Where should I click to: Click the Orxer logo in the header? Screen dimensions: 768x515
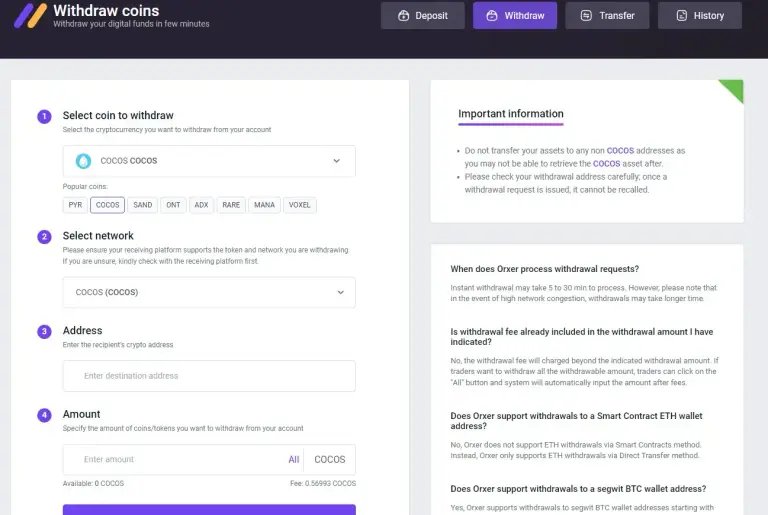[x=30, y=16]
